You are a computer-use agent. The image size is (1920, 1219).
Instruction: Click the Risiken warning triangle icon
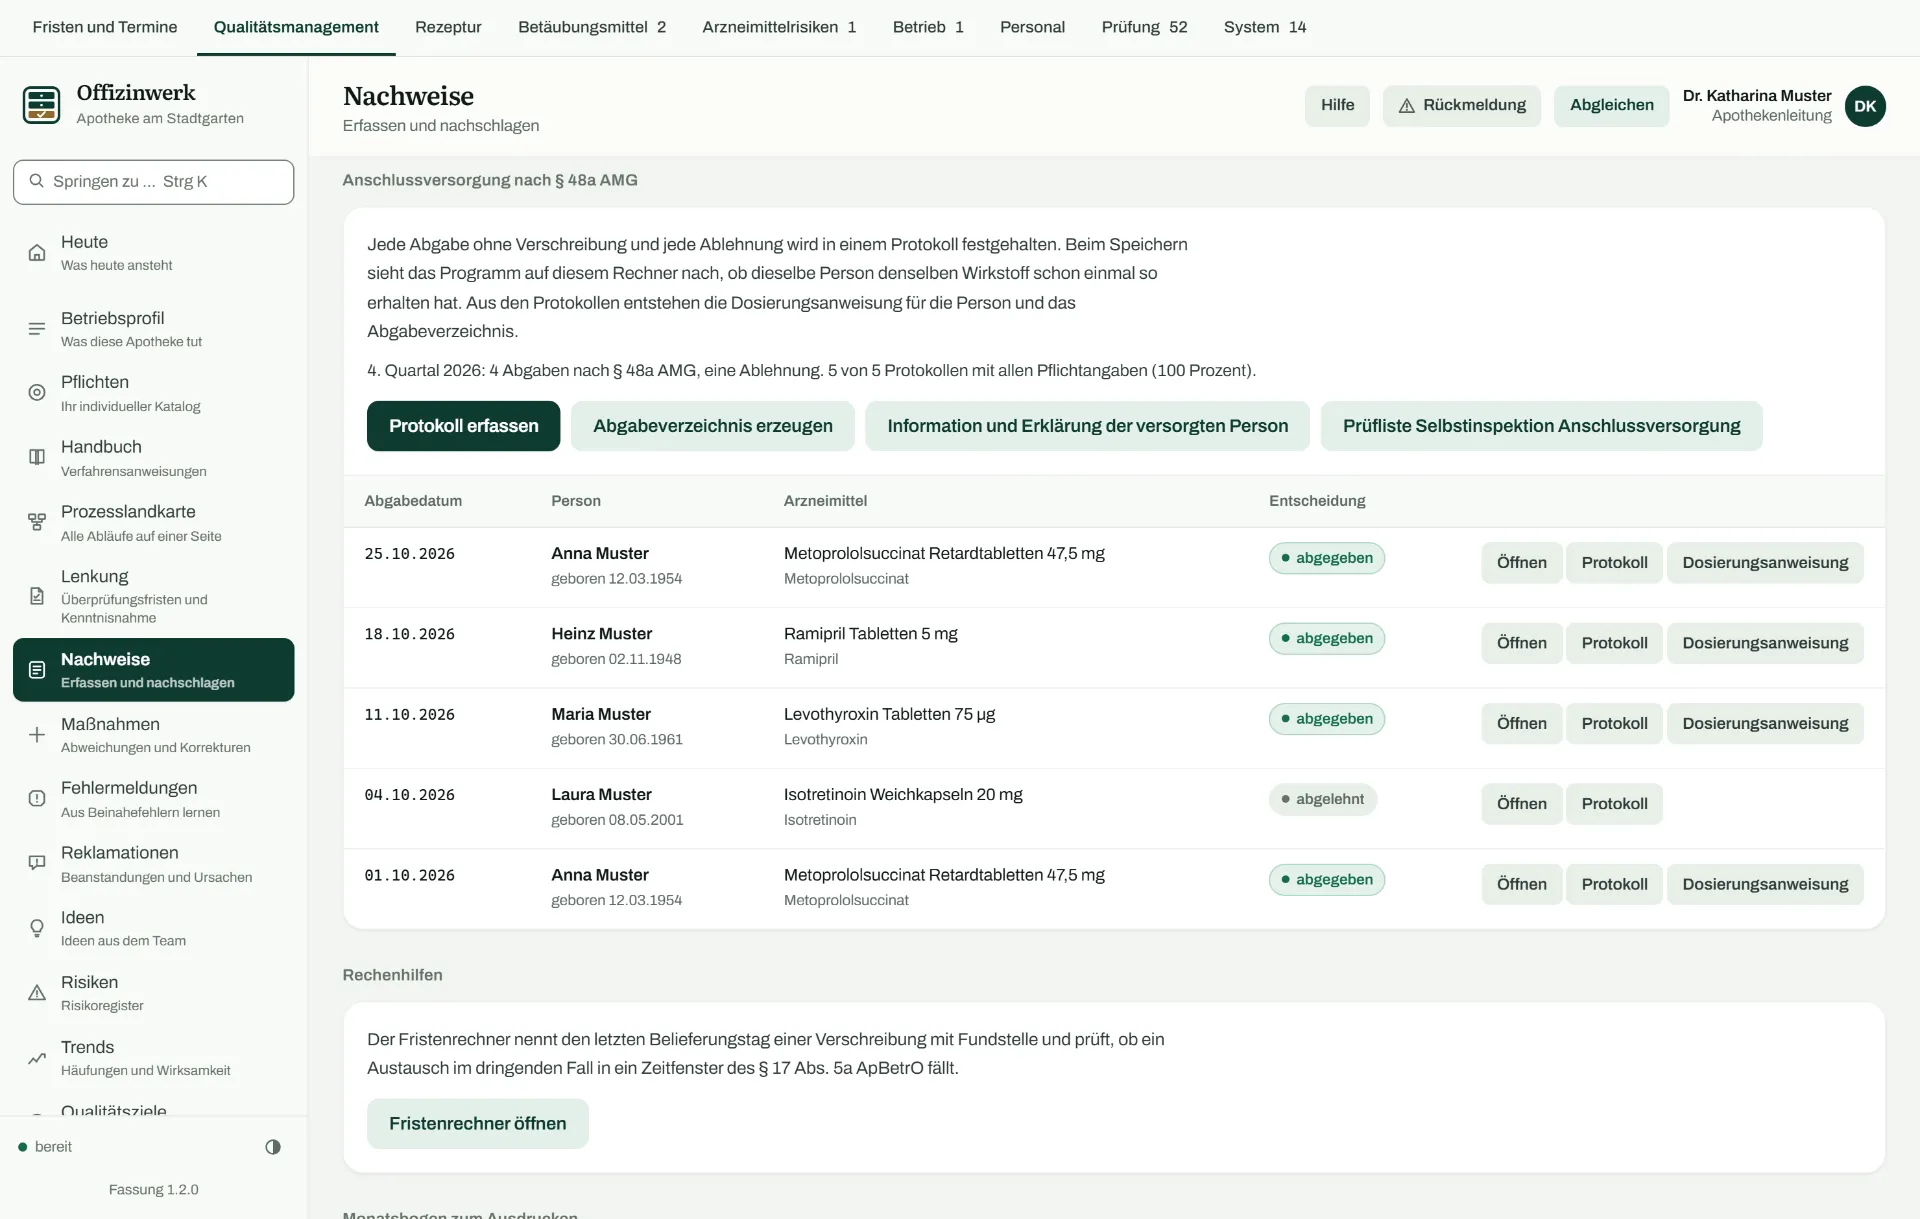coord(37,993)
